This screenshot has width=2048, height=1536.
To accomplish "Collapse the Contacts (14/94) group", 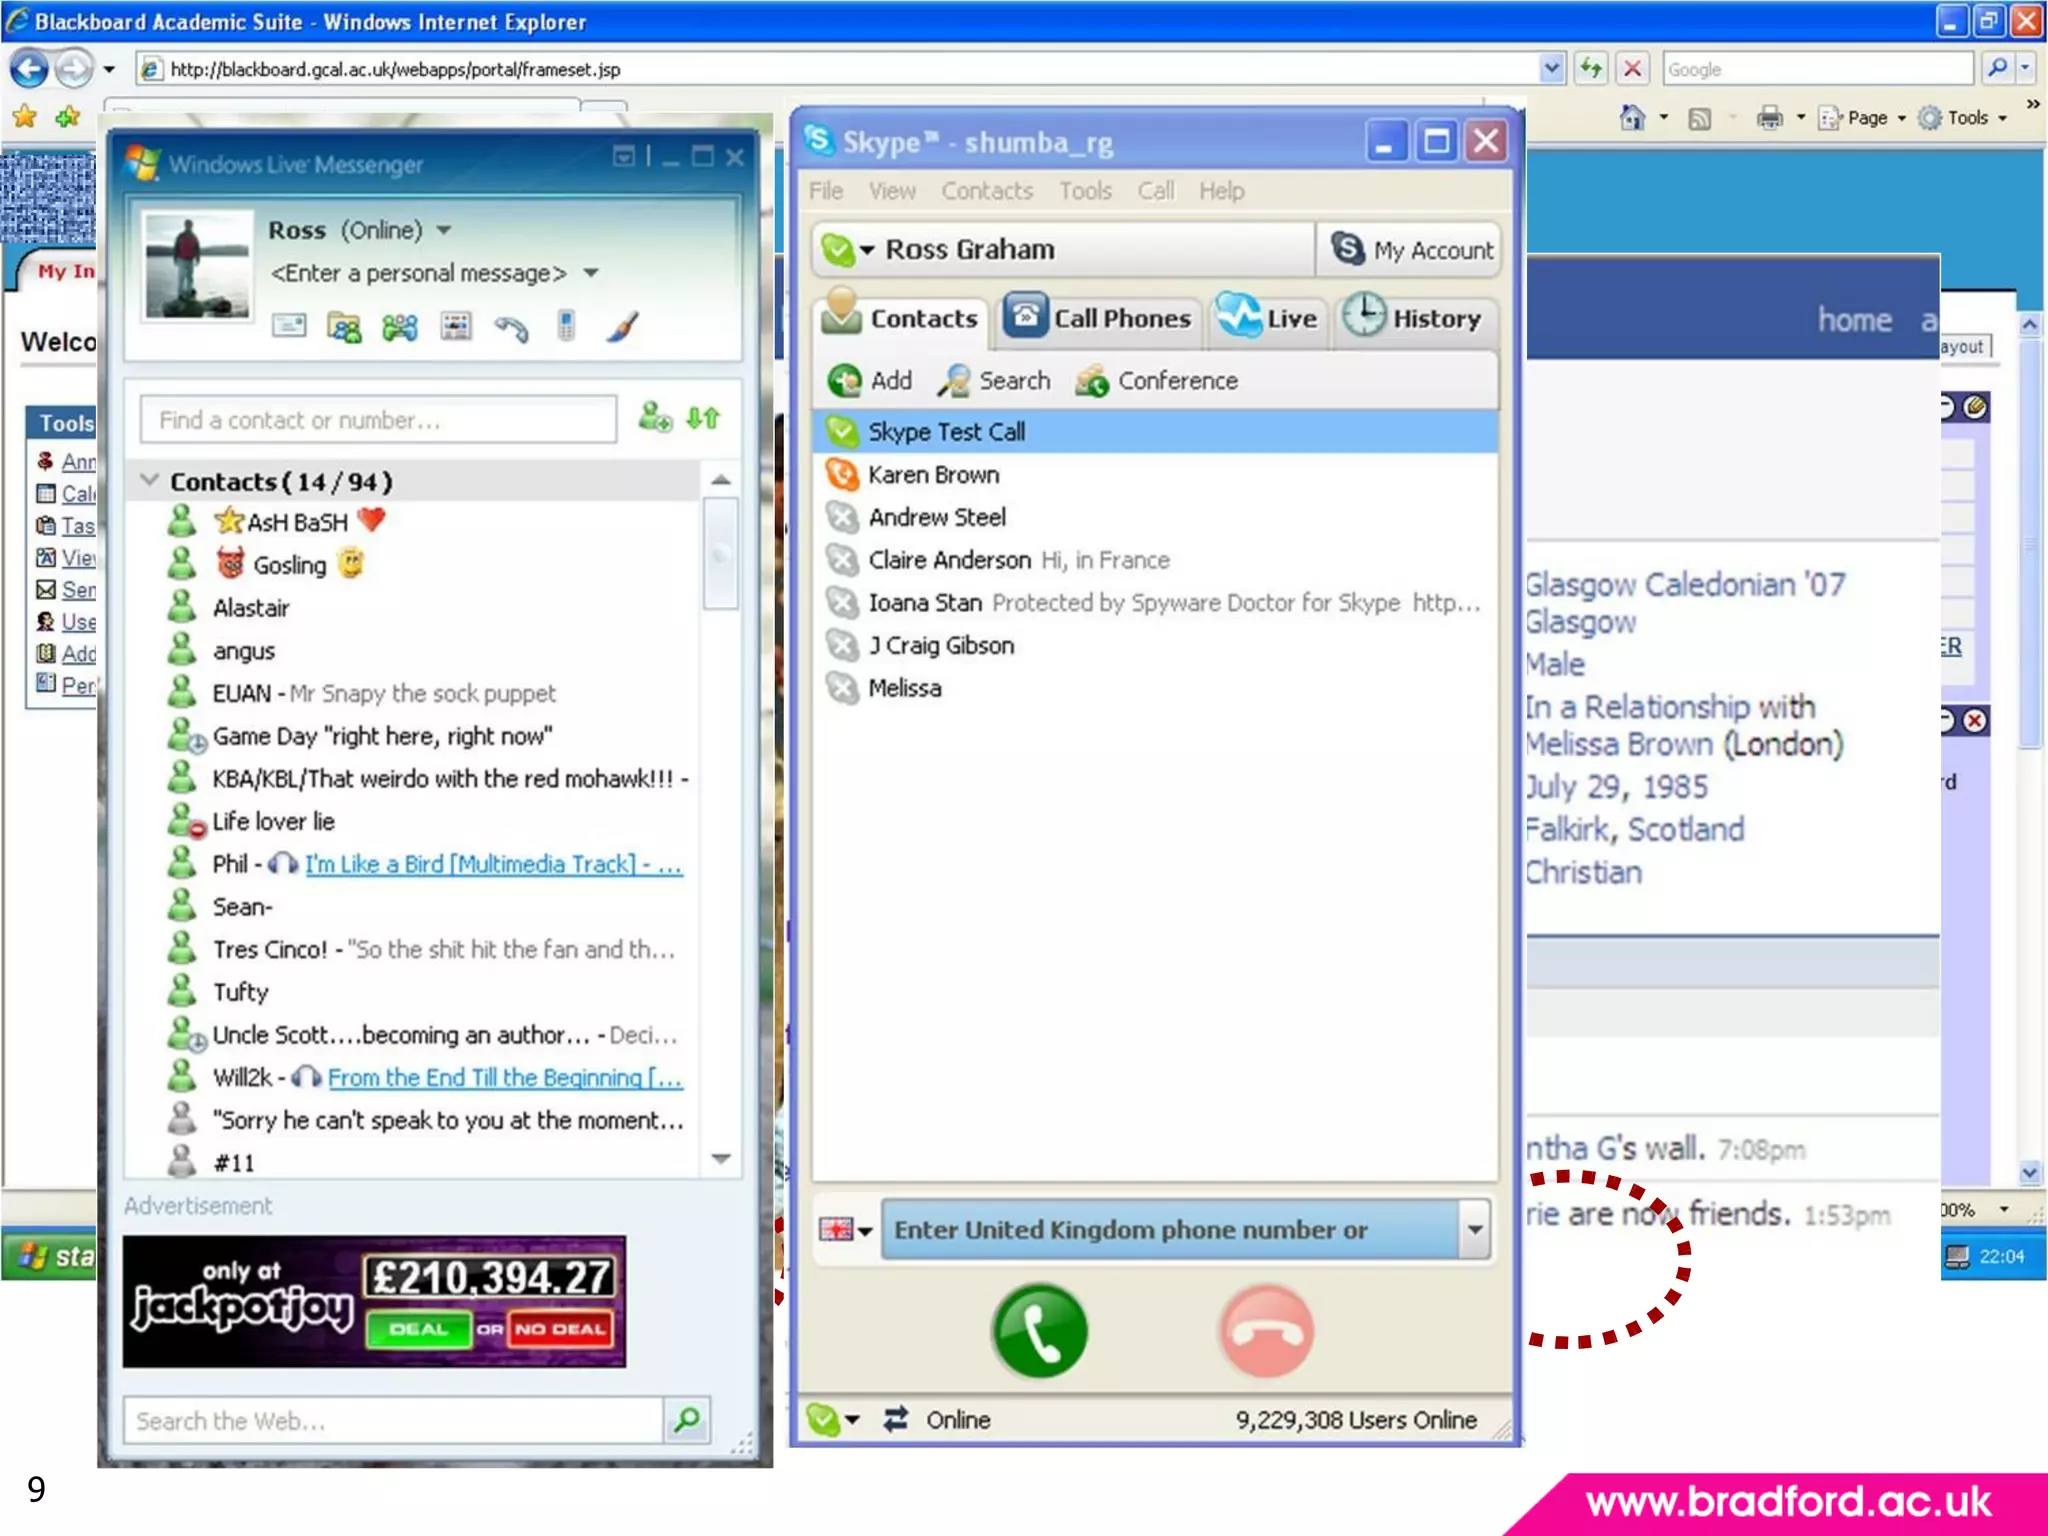I will click(149, 481).
